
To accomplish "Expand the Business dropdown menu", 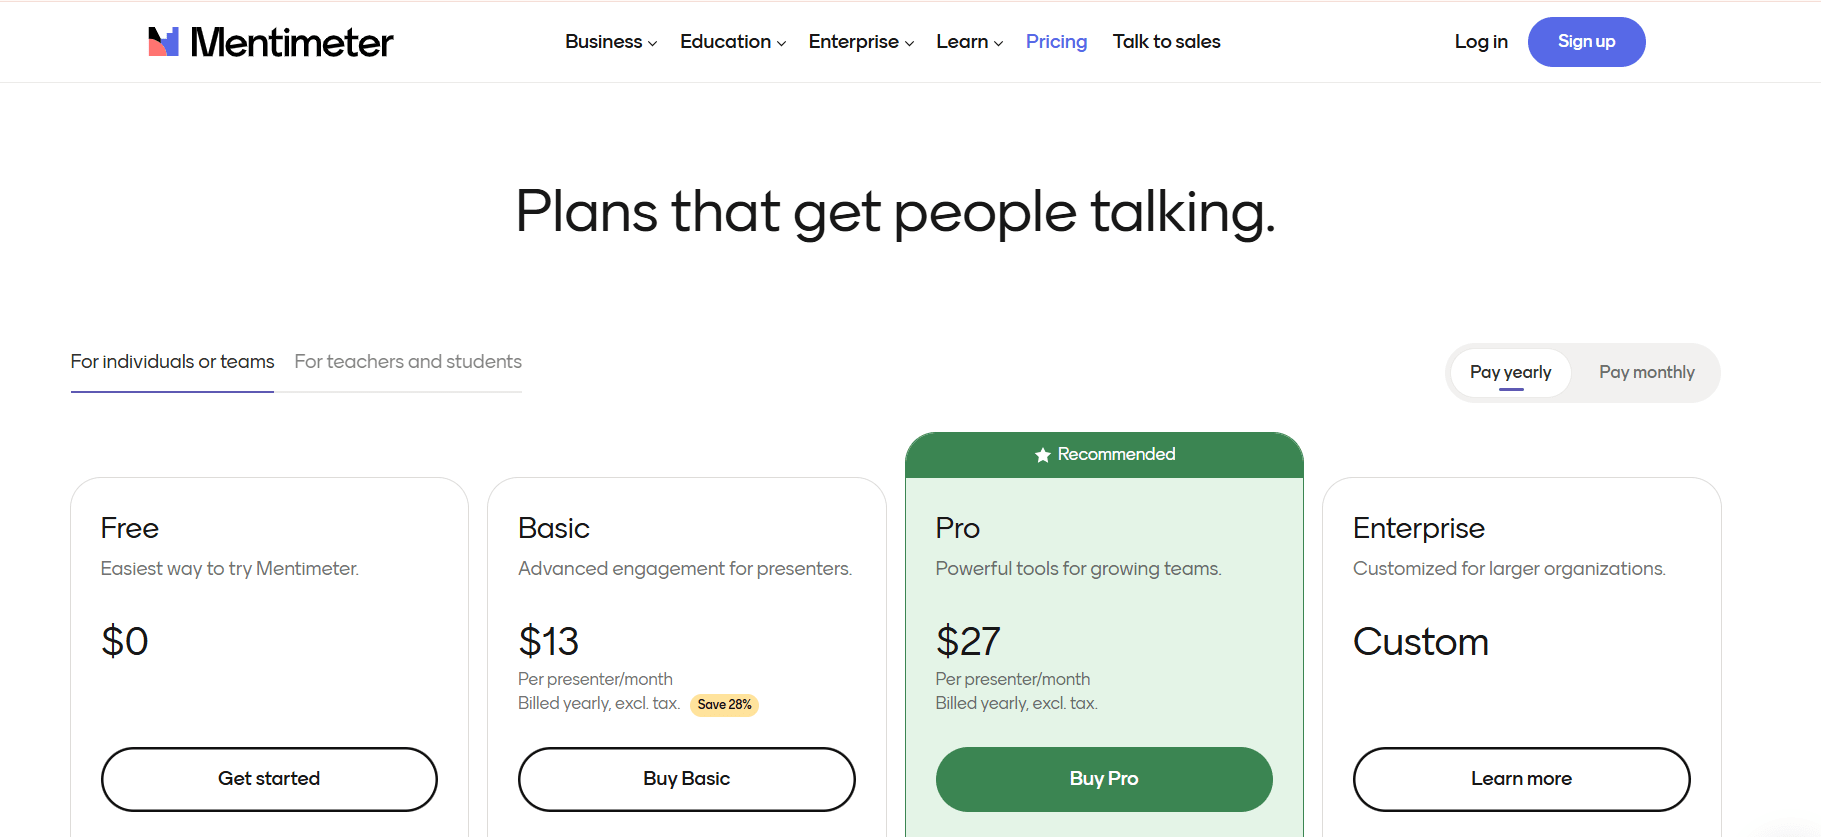I will 610,42.
